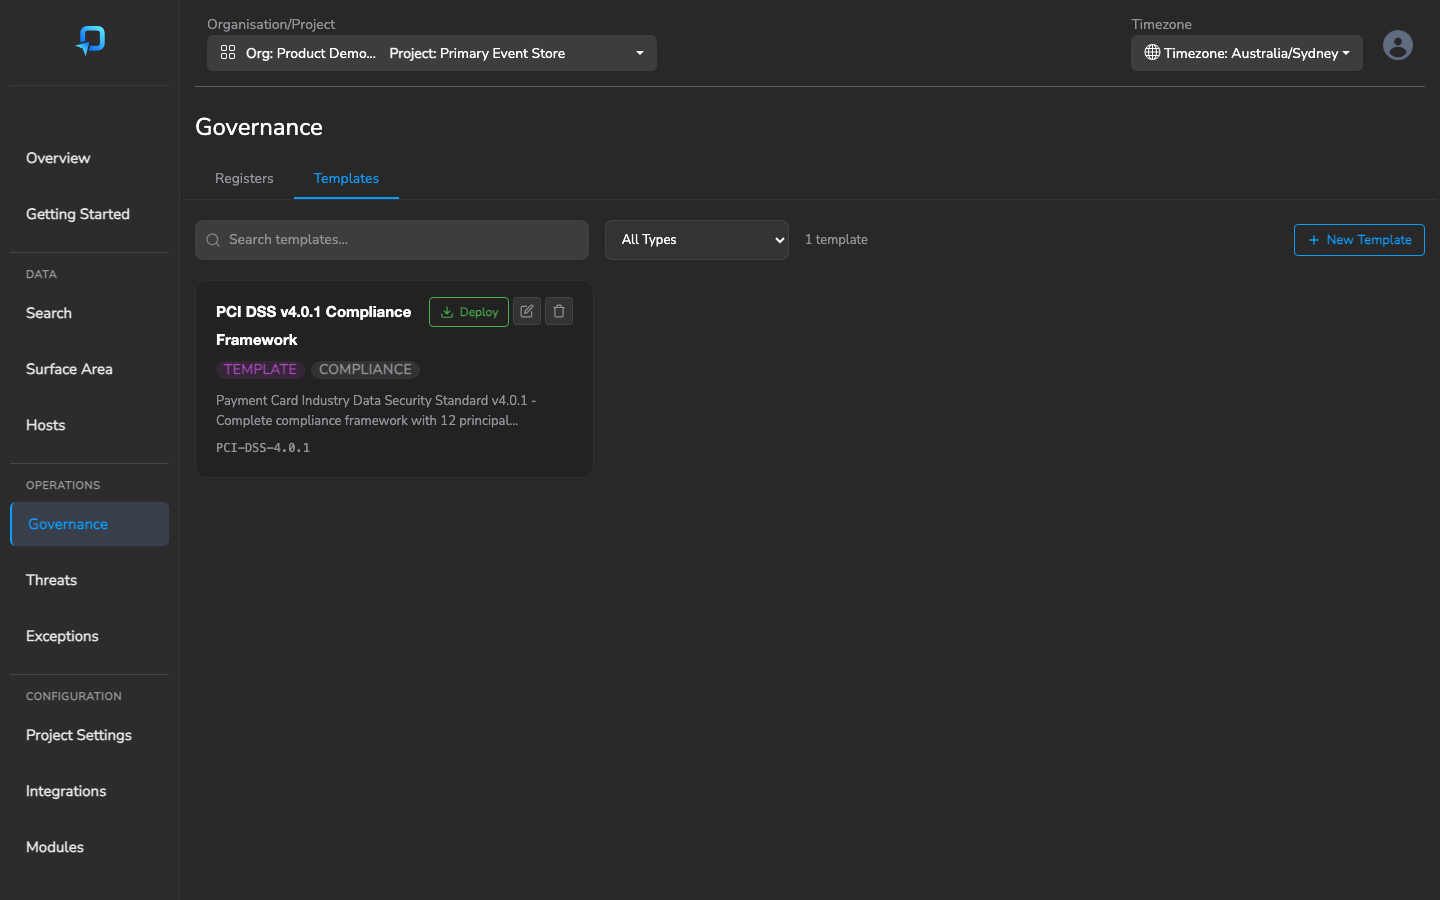Viewport: 1440px width, 900px height.
Task: Click the COMPLIANCE tag badge
Action: (365, 369)
